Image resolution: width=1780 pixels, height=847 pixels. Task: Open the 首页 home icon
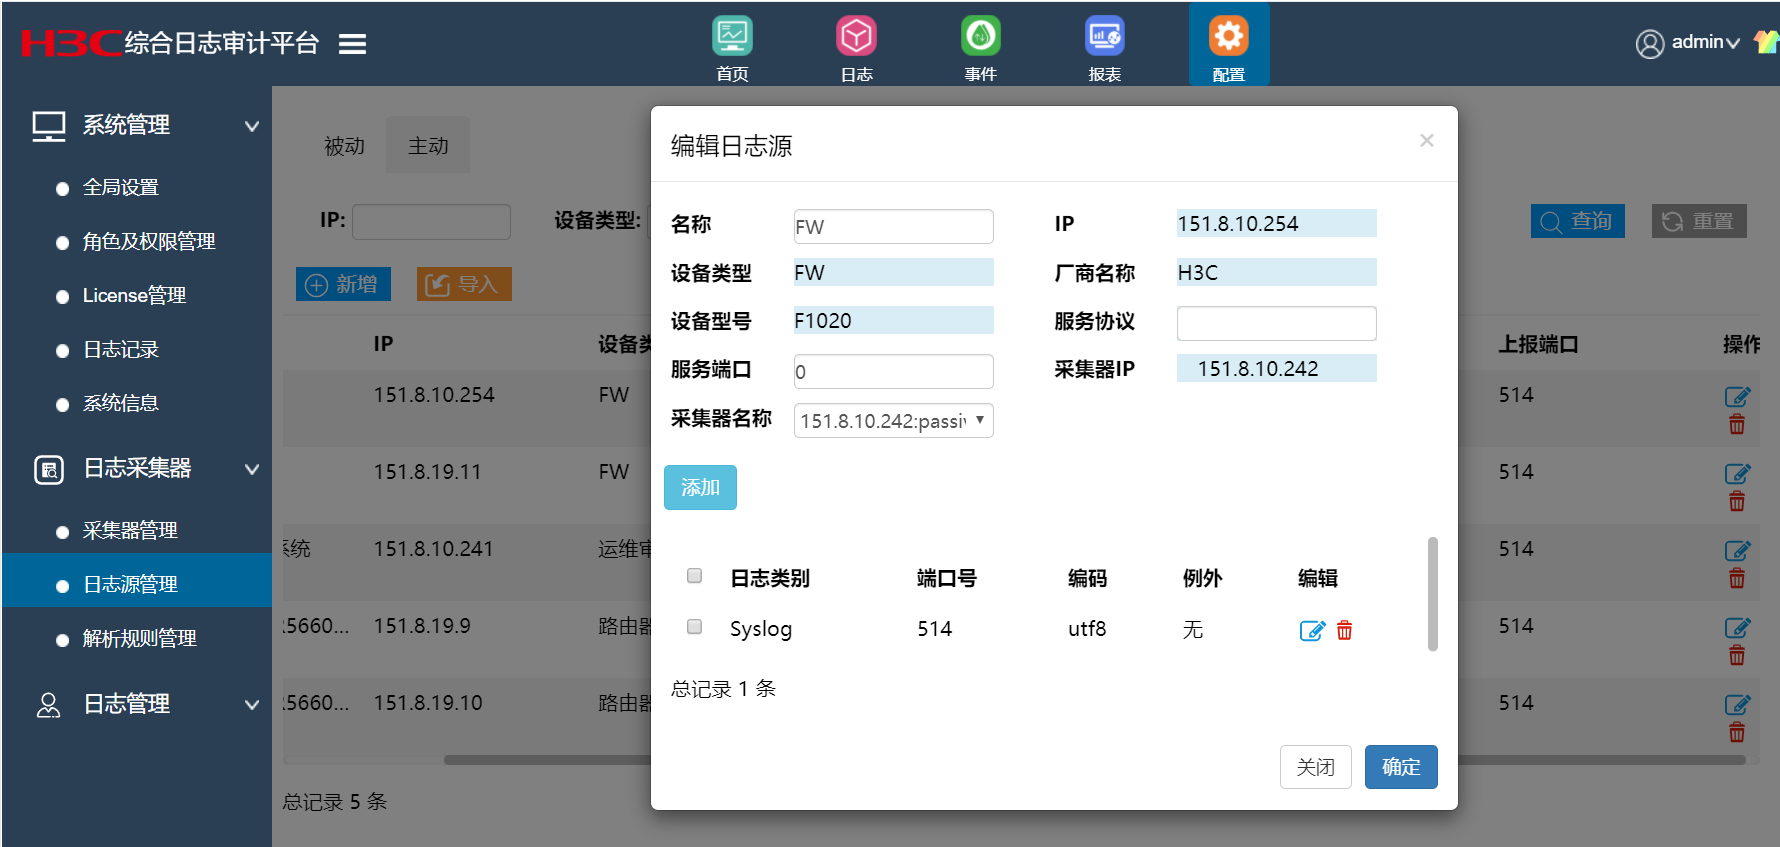[732, 37]
